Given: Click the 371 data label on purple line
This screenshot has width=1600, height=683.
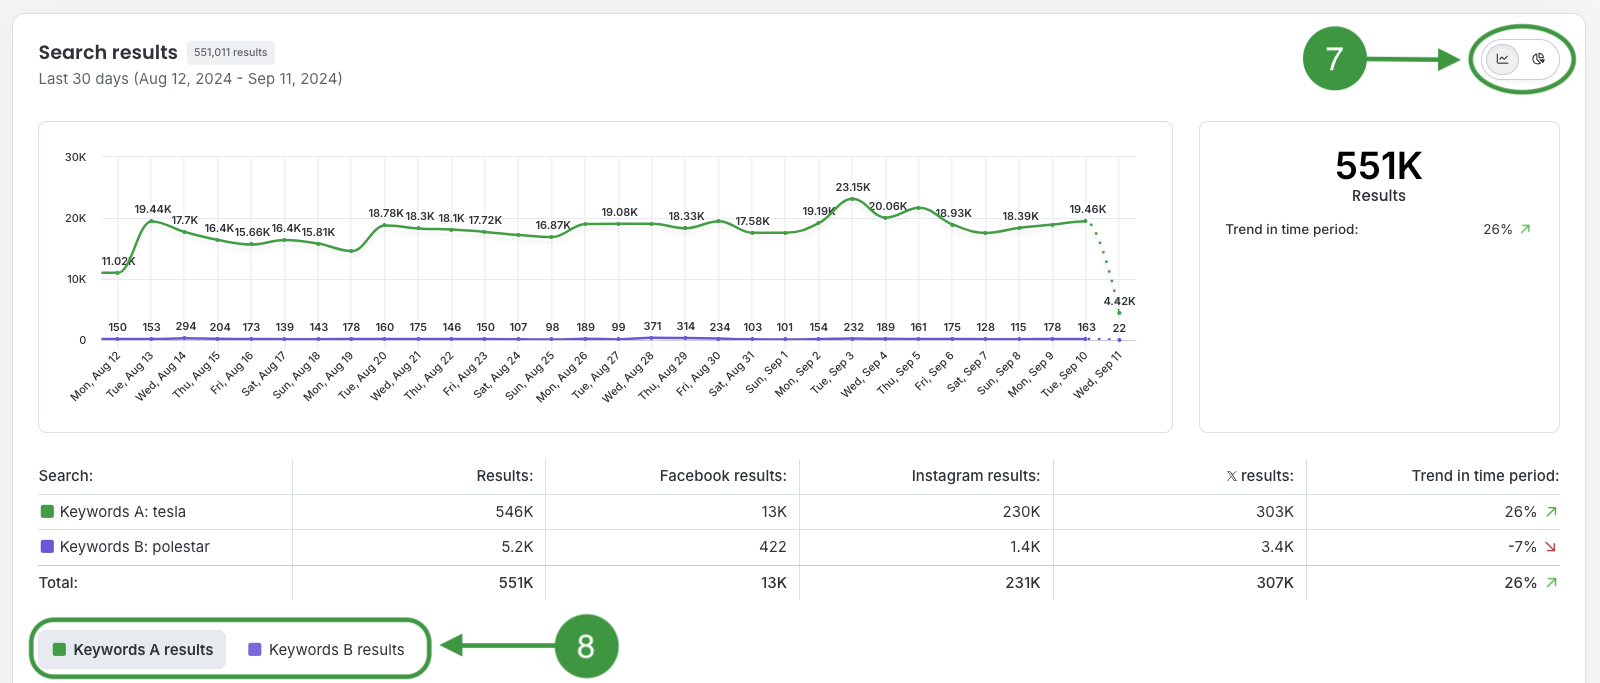Looking at the screenshot, I should (x=652, y=327).
